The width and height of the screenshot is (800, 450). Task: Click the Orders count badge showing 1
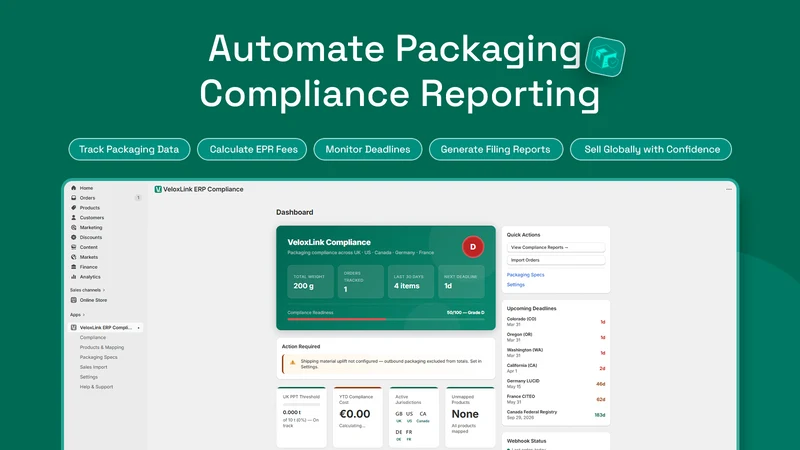click(138, 198)
